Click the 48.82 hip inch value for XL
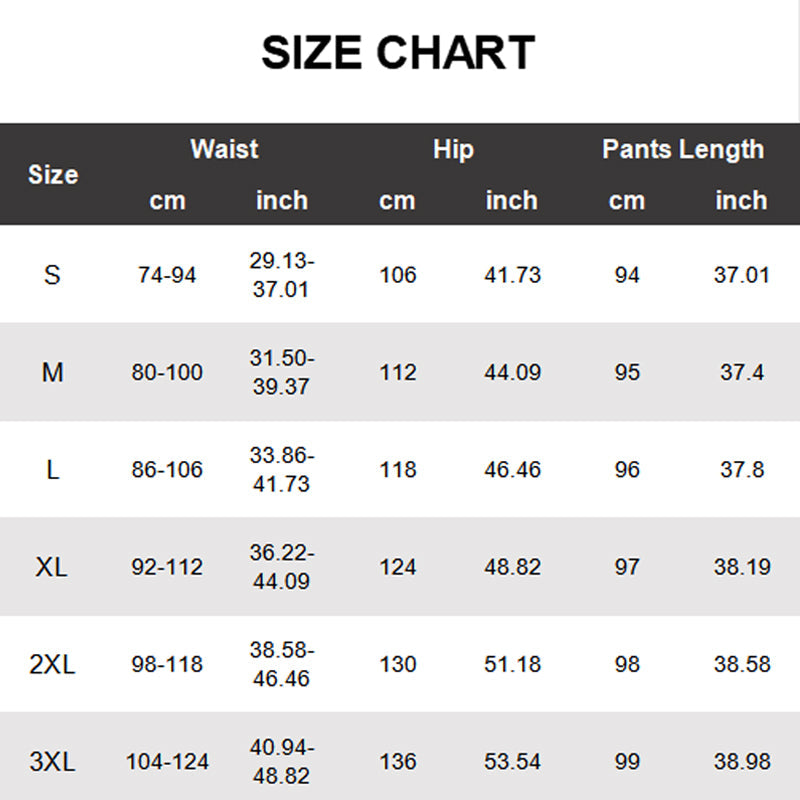The image size is (800, 800). click(x=512, y=567)
